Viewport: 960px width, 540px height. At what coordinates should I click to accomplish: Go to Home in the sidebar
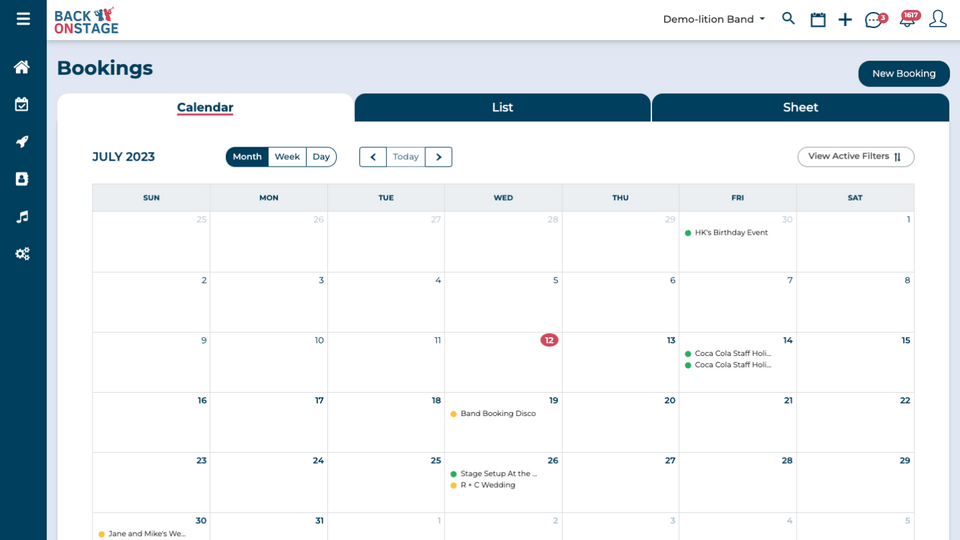(22, 67)
